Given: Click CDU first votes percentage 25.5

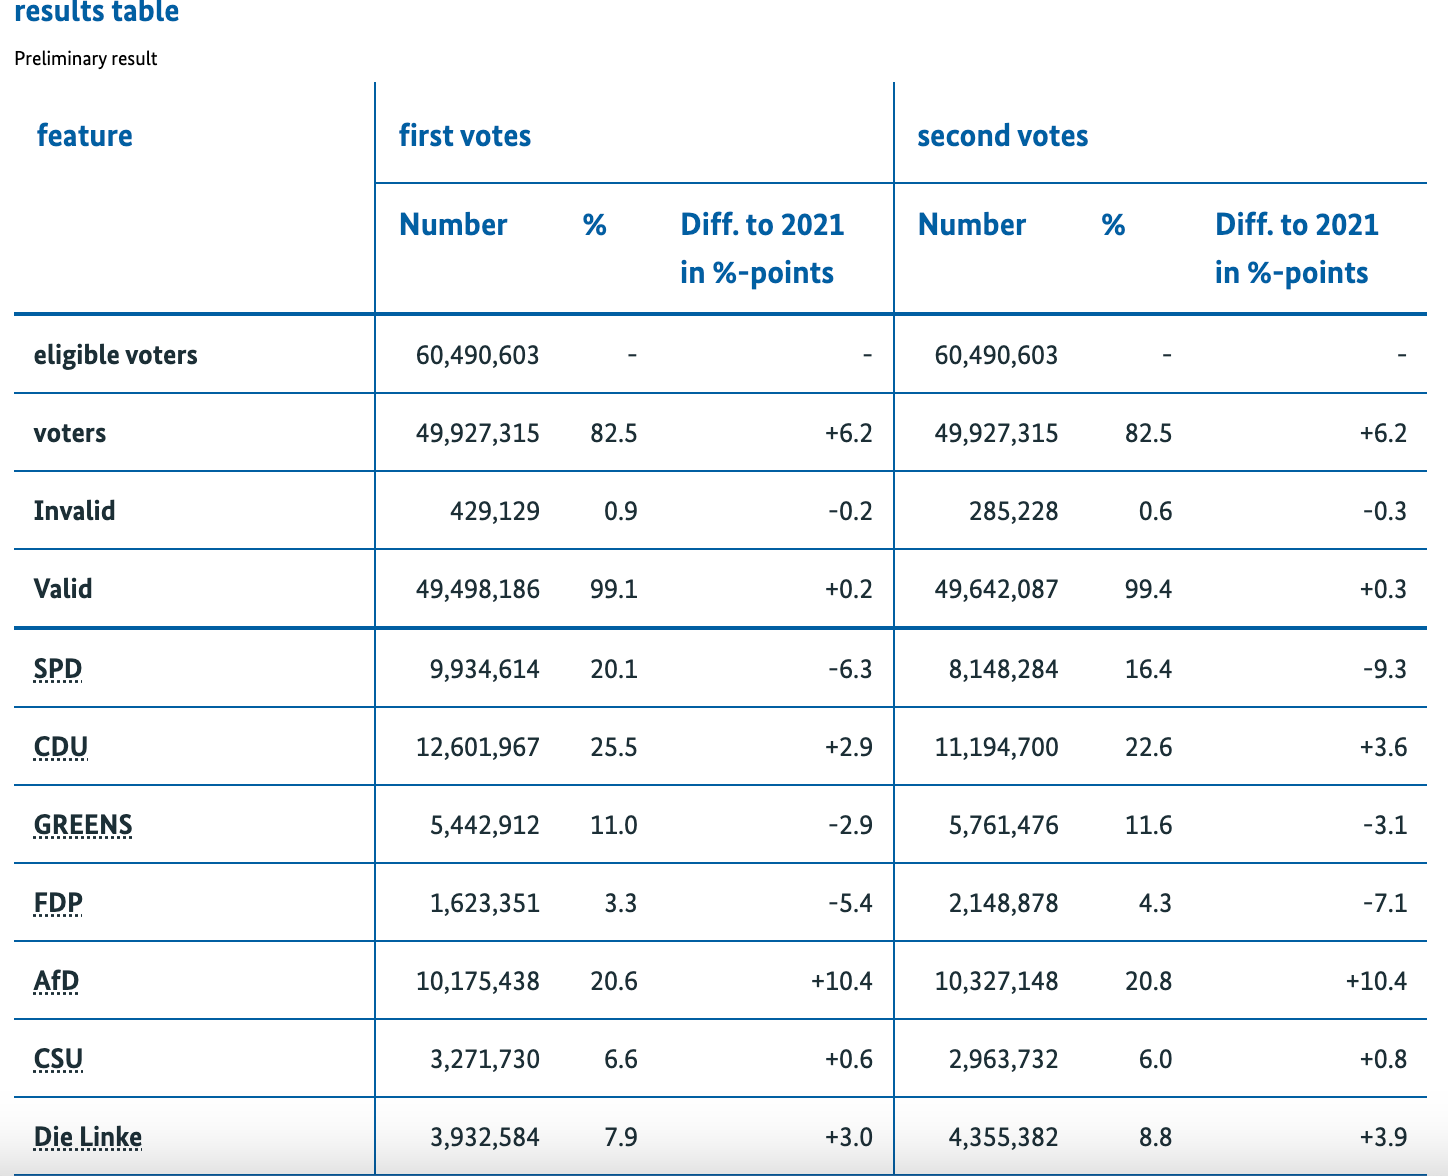Looking at the screenshot, I should coord(614,747).
